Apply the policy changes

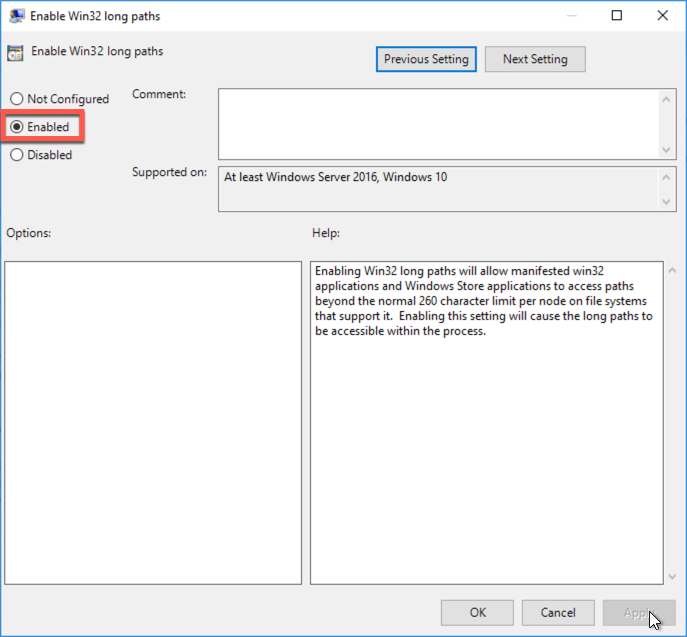tap(639, 612)
